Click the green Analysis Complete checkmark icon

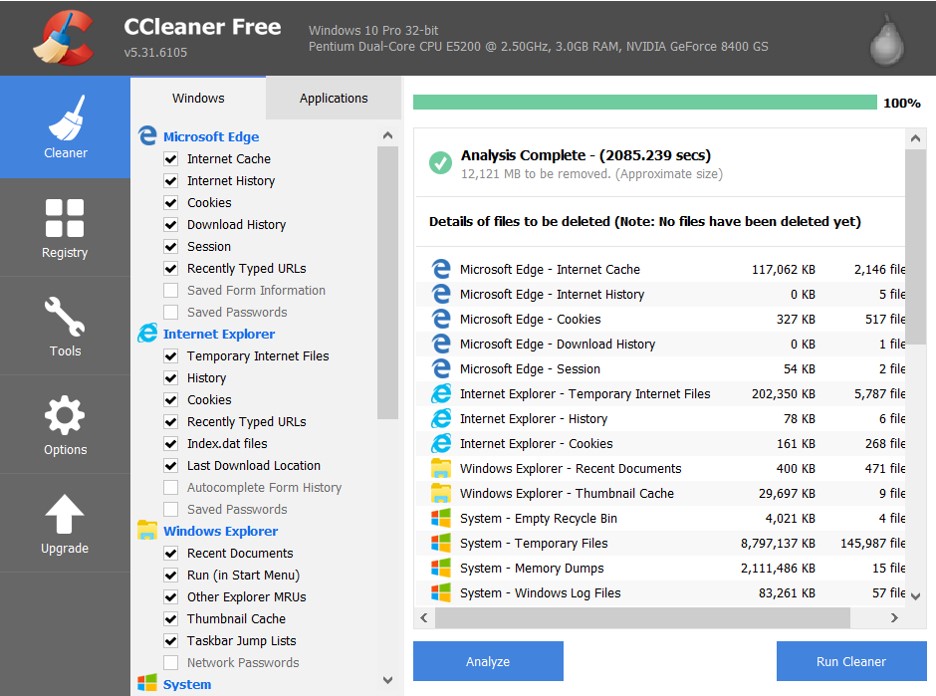coord(441,163)
